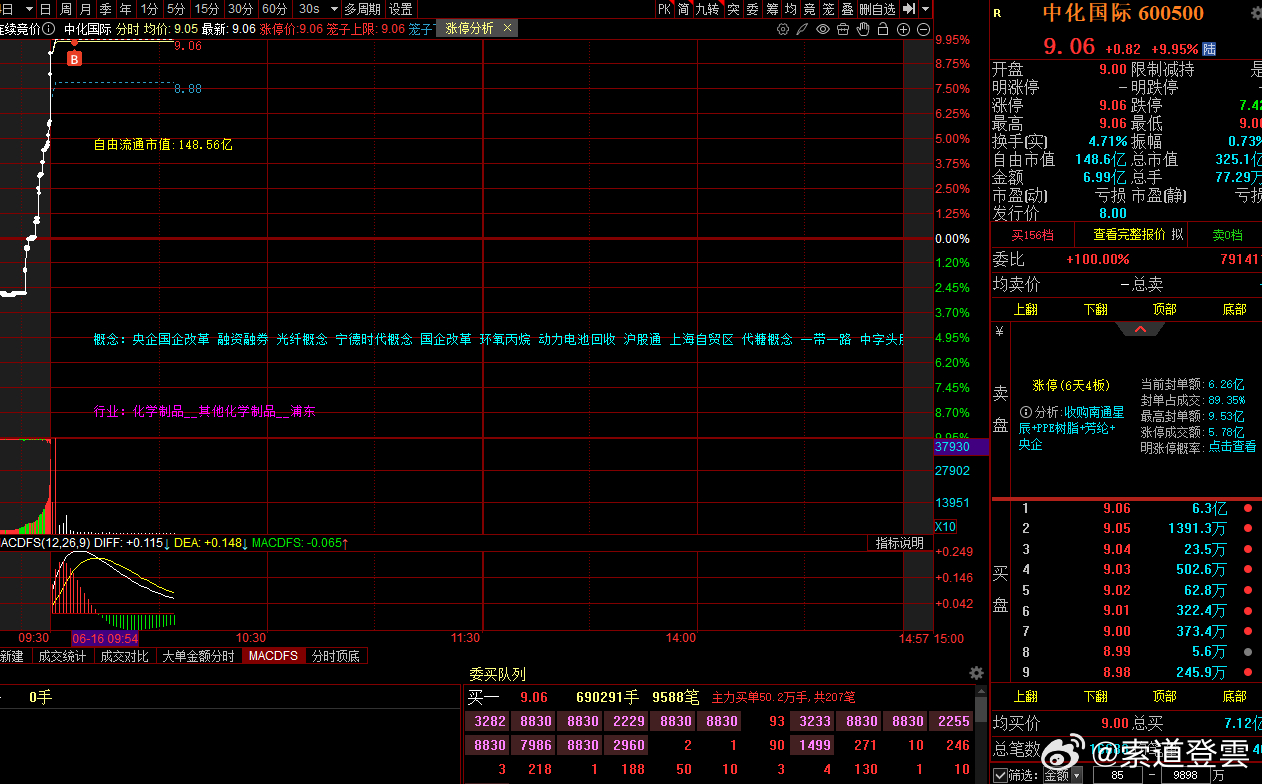Click the 多周期 multi-period button
Viewport: 1262px width, 784px height.
[x=363, y=9]
